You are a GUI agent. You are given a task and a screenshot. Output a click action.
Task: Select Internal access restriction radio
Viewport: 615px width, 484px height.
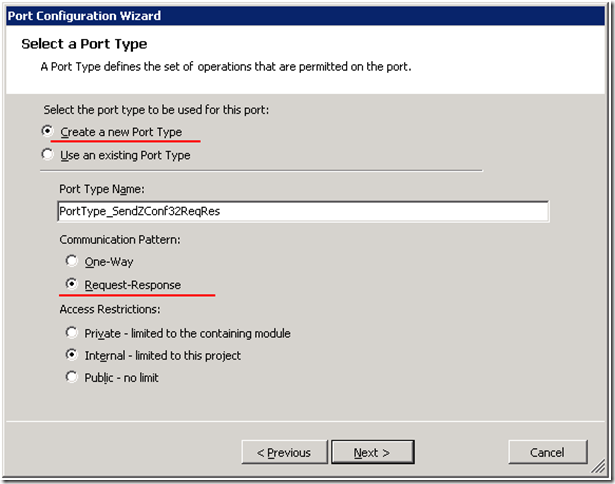71,355
